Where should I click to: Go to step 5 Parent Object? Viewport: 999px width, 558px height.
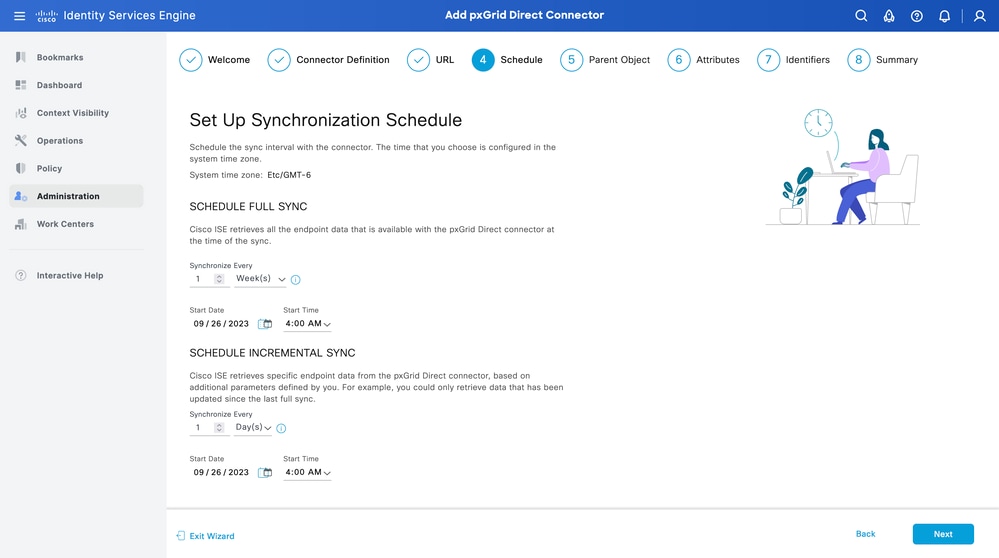click(x=605, y=60)
